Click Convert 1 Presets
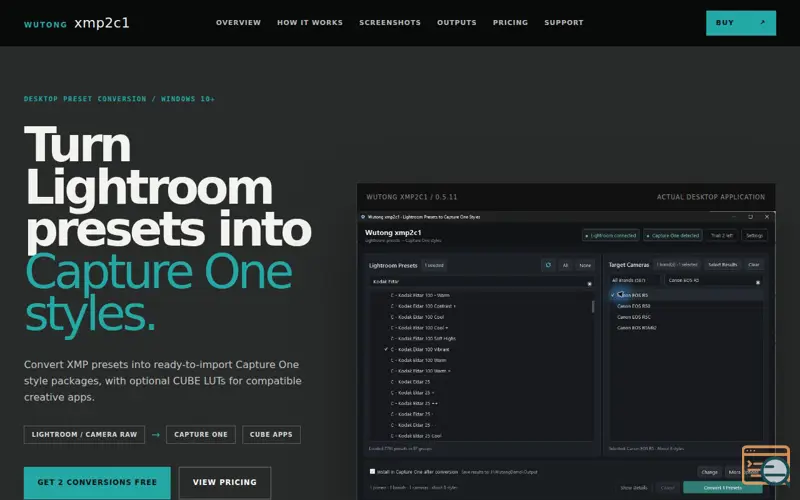Screen dimensions: 800x500 pyautogui.click(x=722, y=488)
